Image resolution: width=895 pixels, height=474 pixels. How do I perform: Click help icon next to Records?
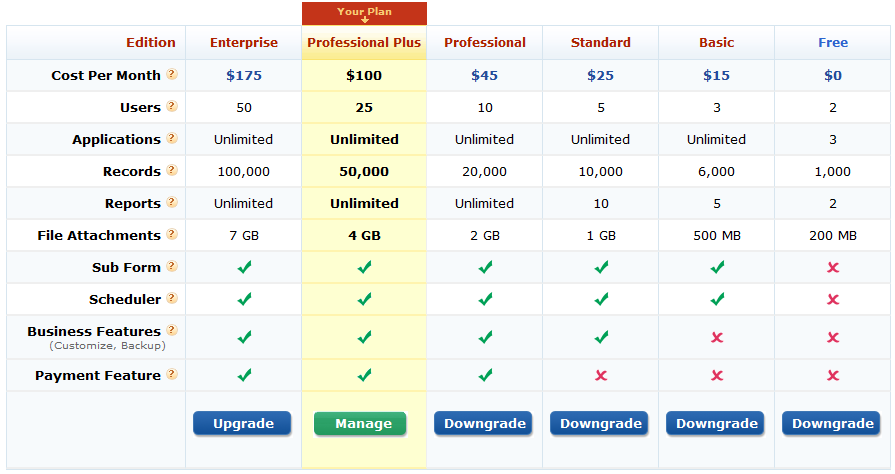point(172,171)
